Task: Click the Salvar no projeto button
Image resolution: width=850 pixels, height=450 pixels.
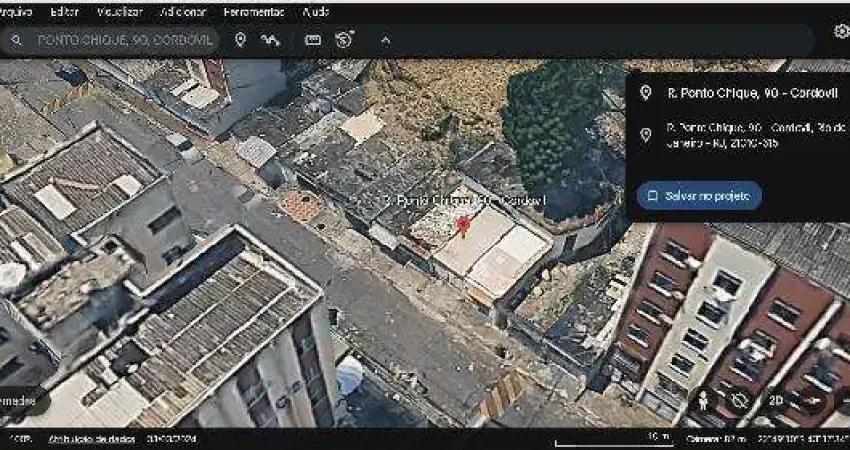Action: (699, 196)
